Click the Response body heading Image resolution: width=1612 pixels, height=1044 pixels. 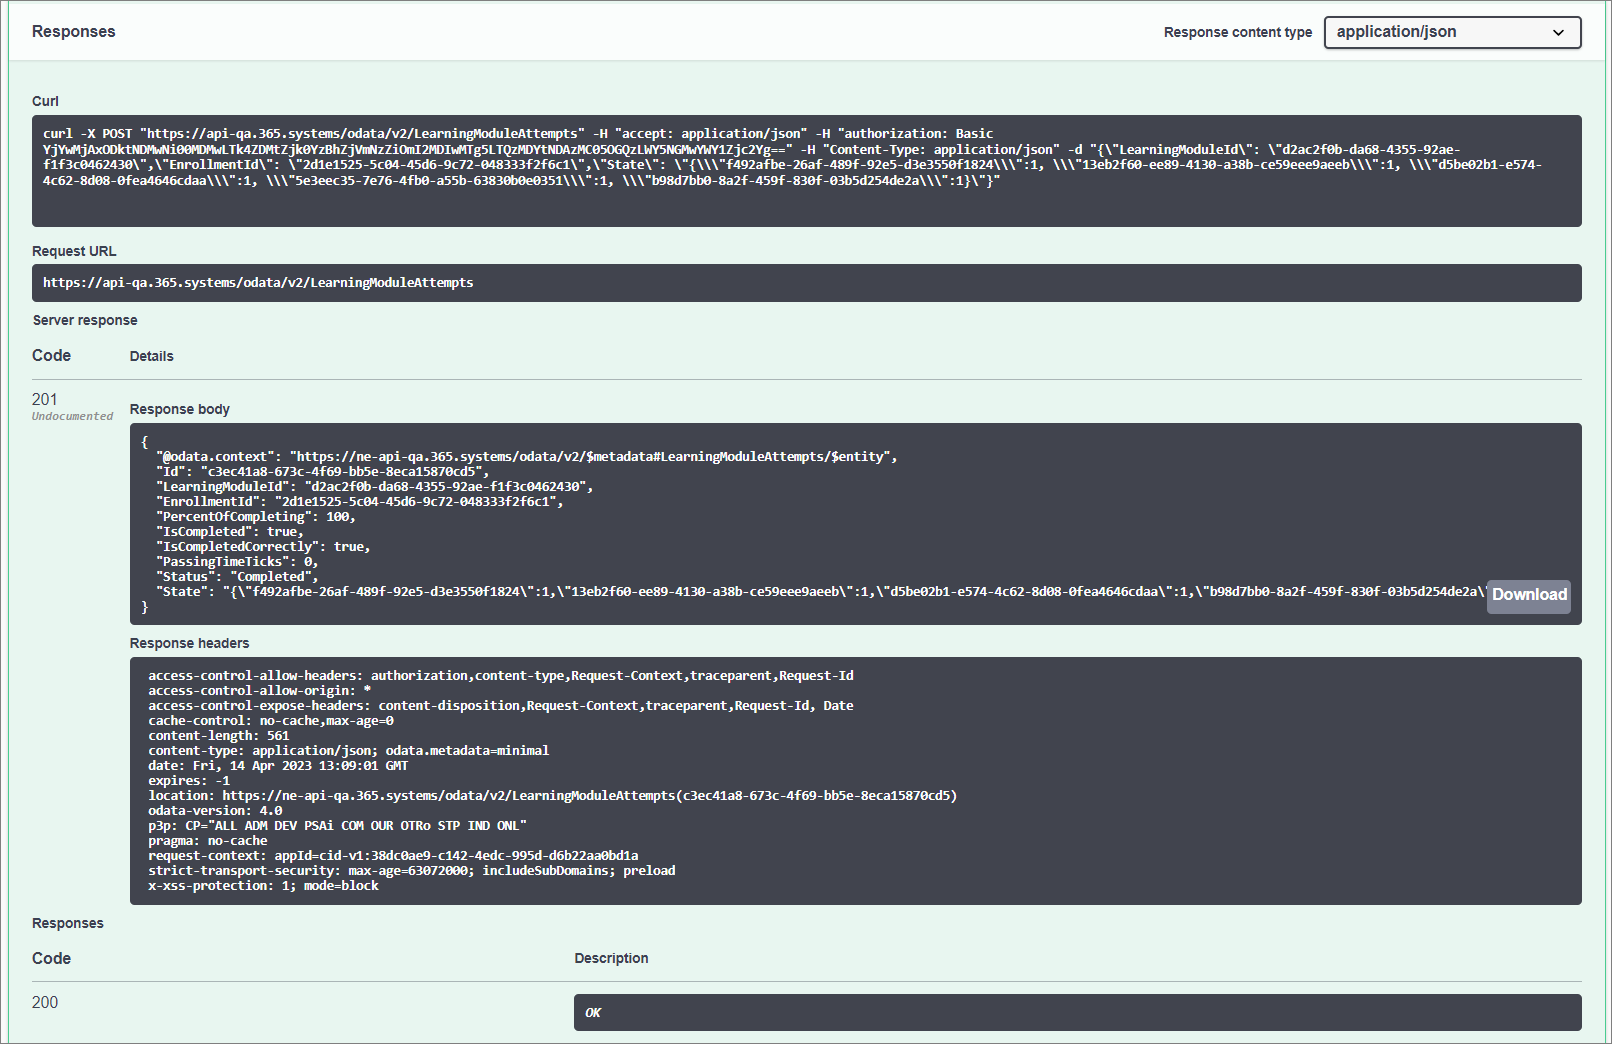click(180, 409)
